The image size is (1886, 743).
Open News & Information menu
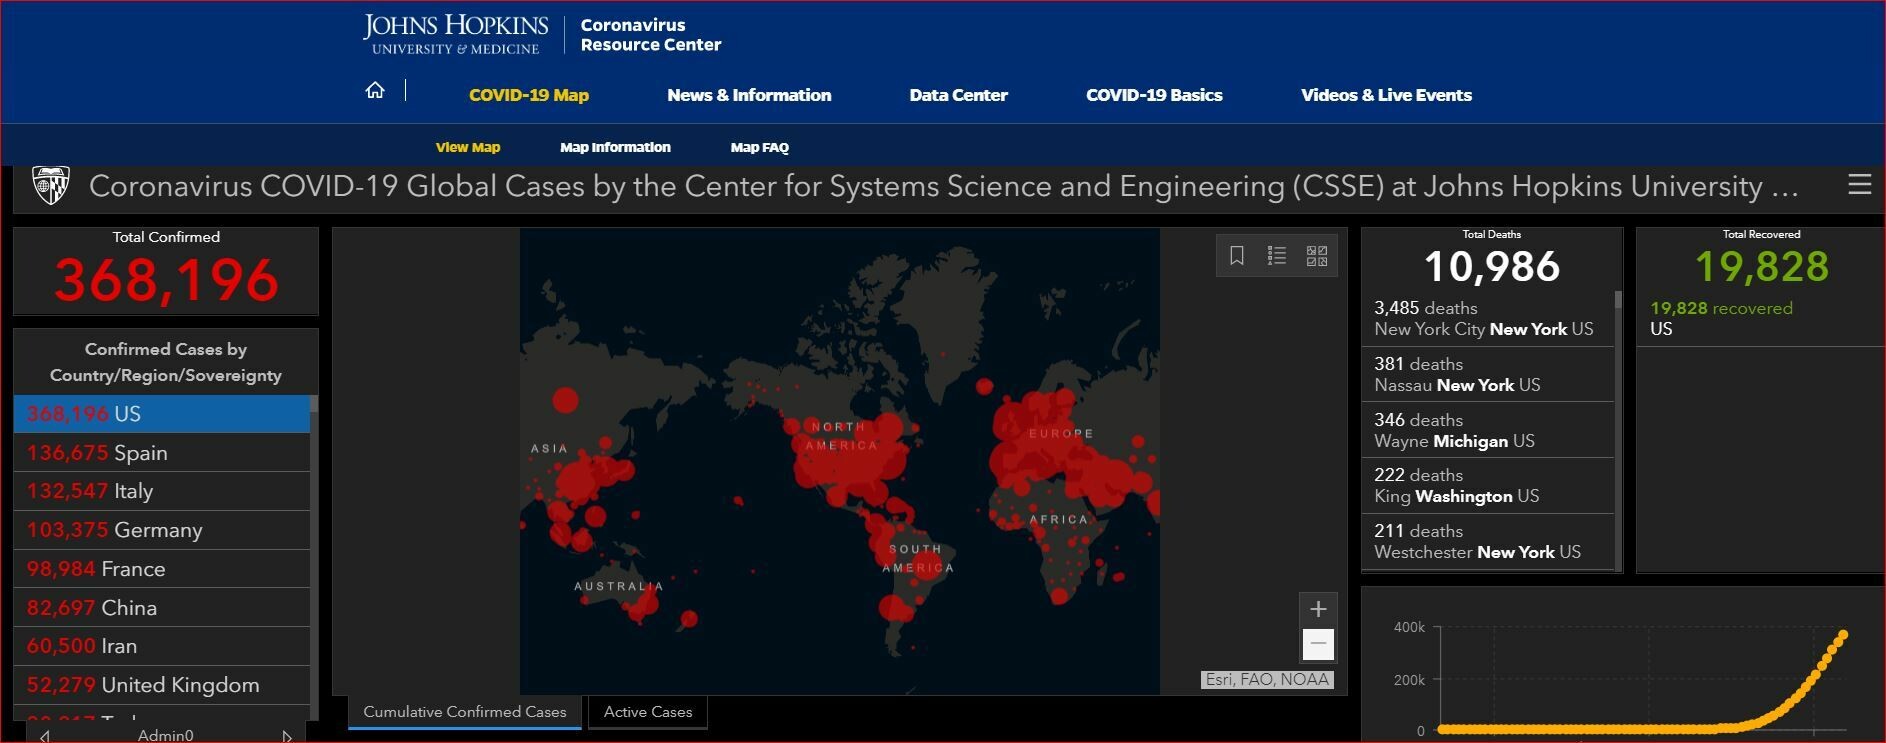(x=749, y=95)
